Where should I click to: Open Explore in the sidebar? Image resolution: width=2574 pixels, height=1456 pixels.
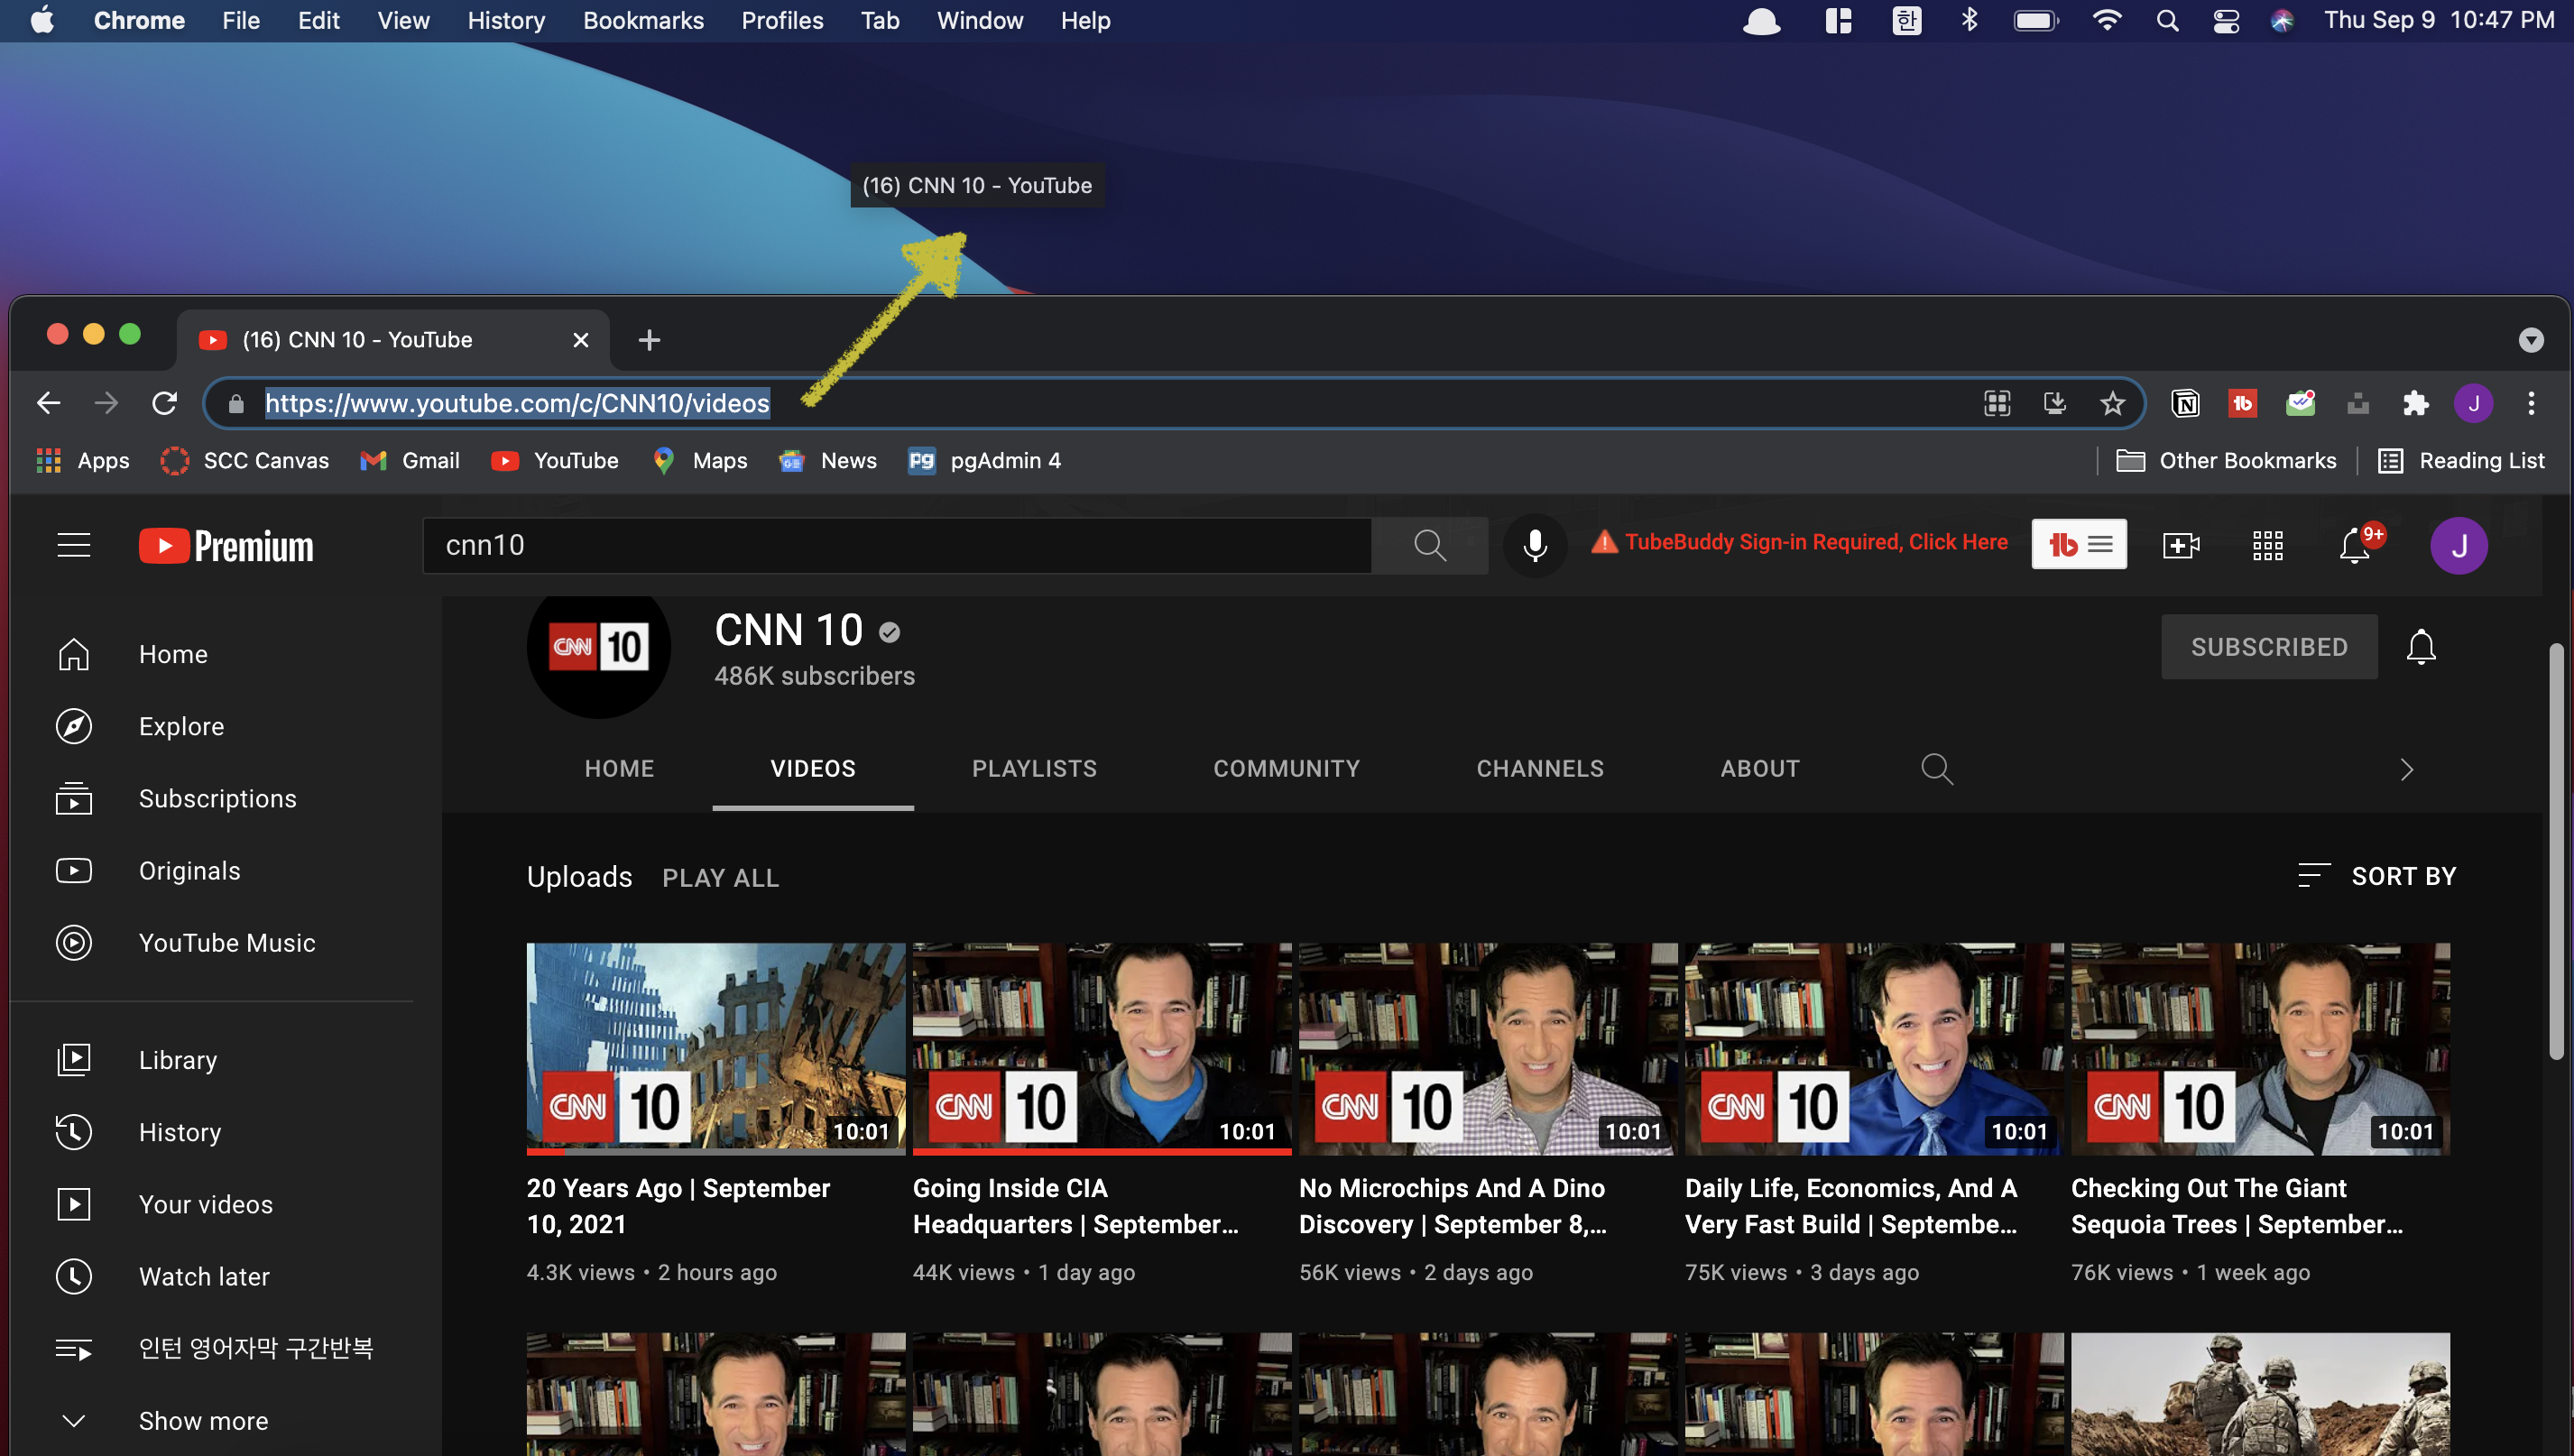pyautogui.click(x=225, y=726)
